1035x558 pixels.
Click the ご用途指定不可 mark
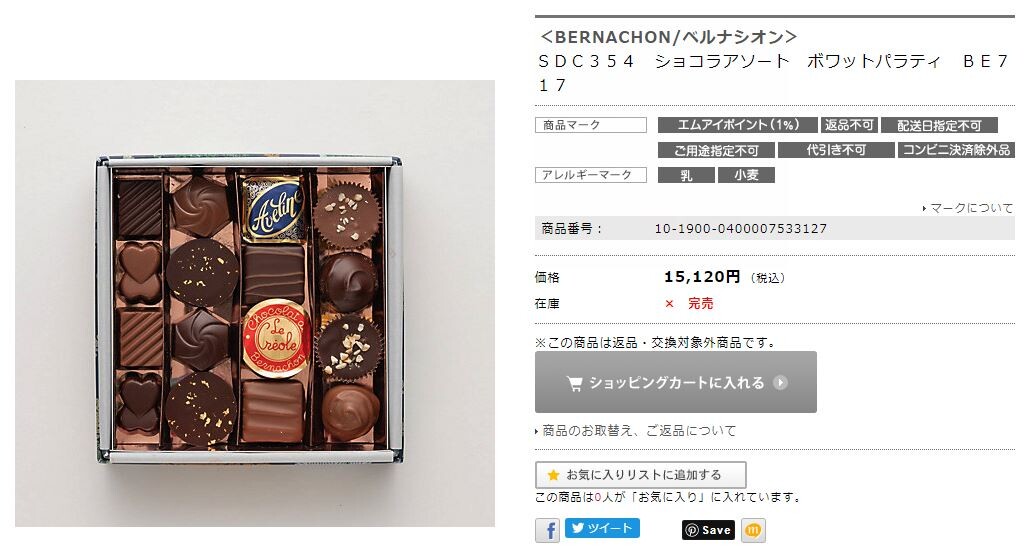tap(716, 150)
